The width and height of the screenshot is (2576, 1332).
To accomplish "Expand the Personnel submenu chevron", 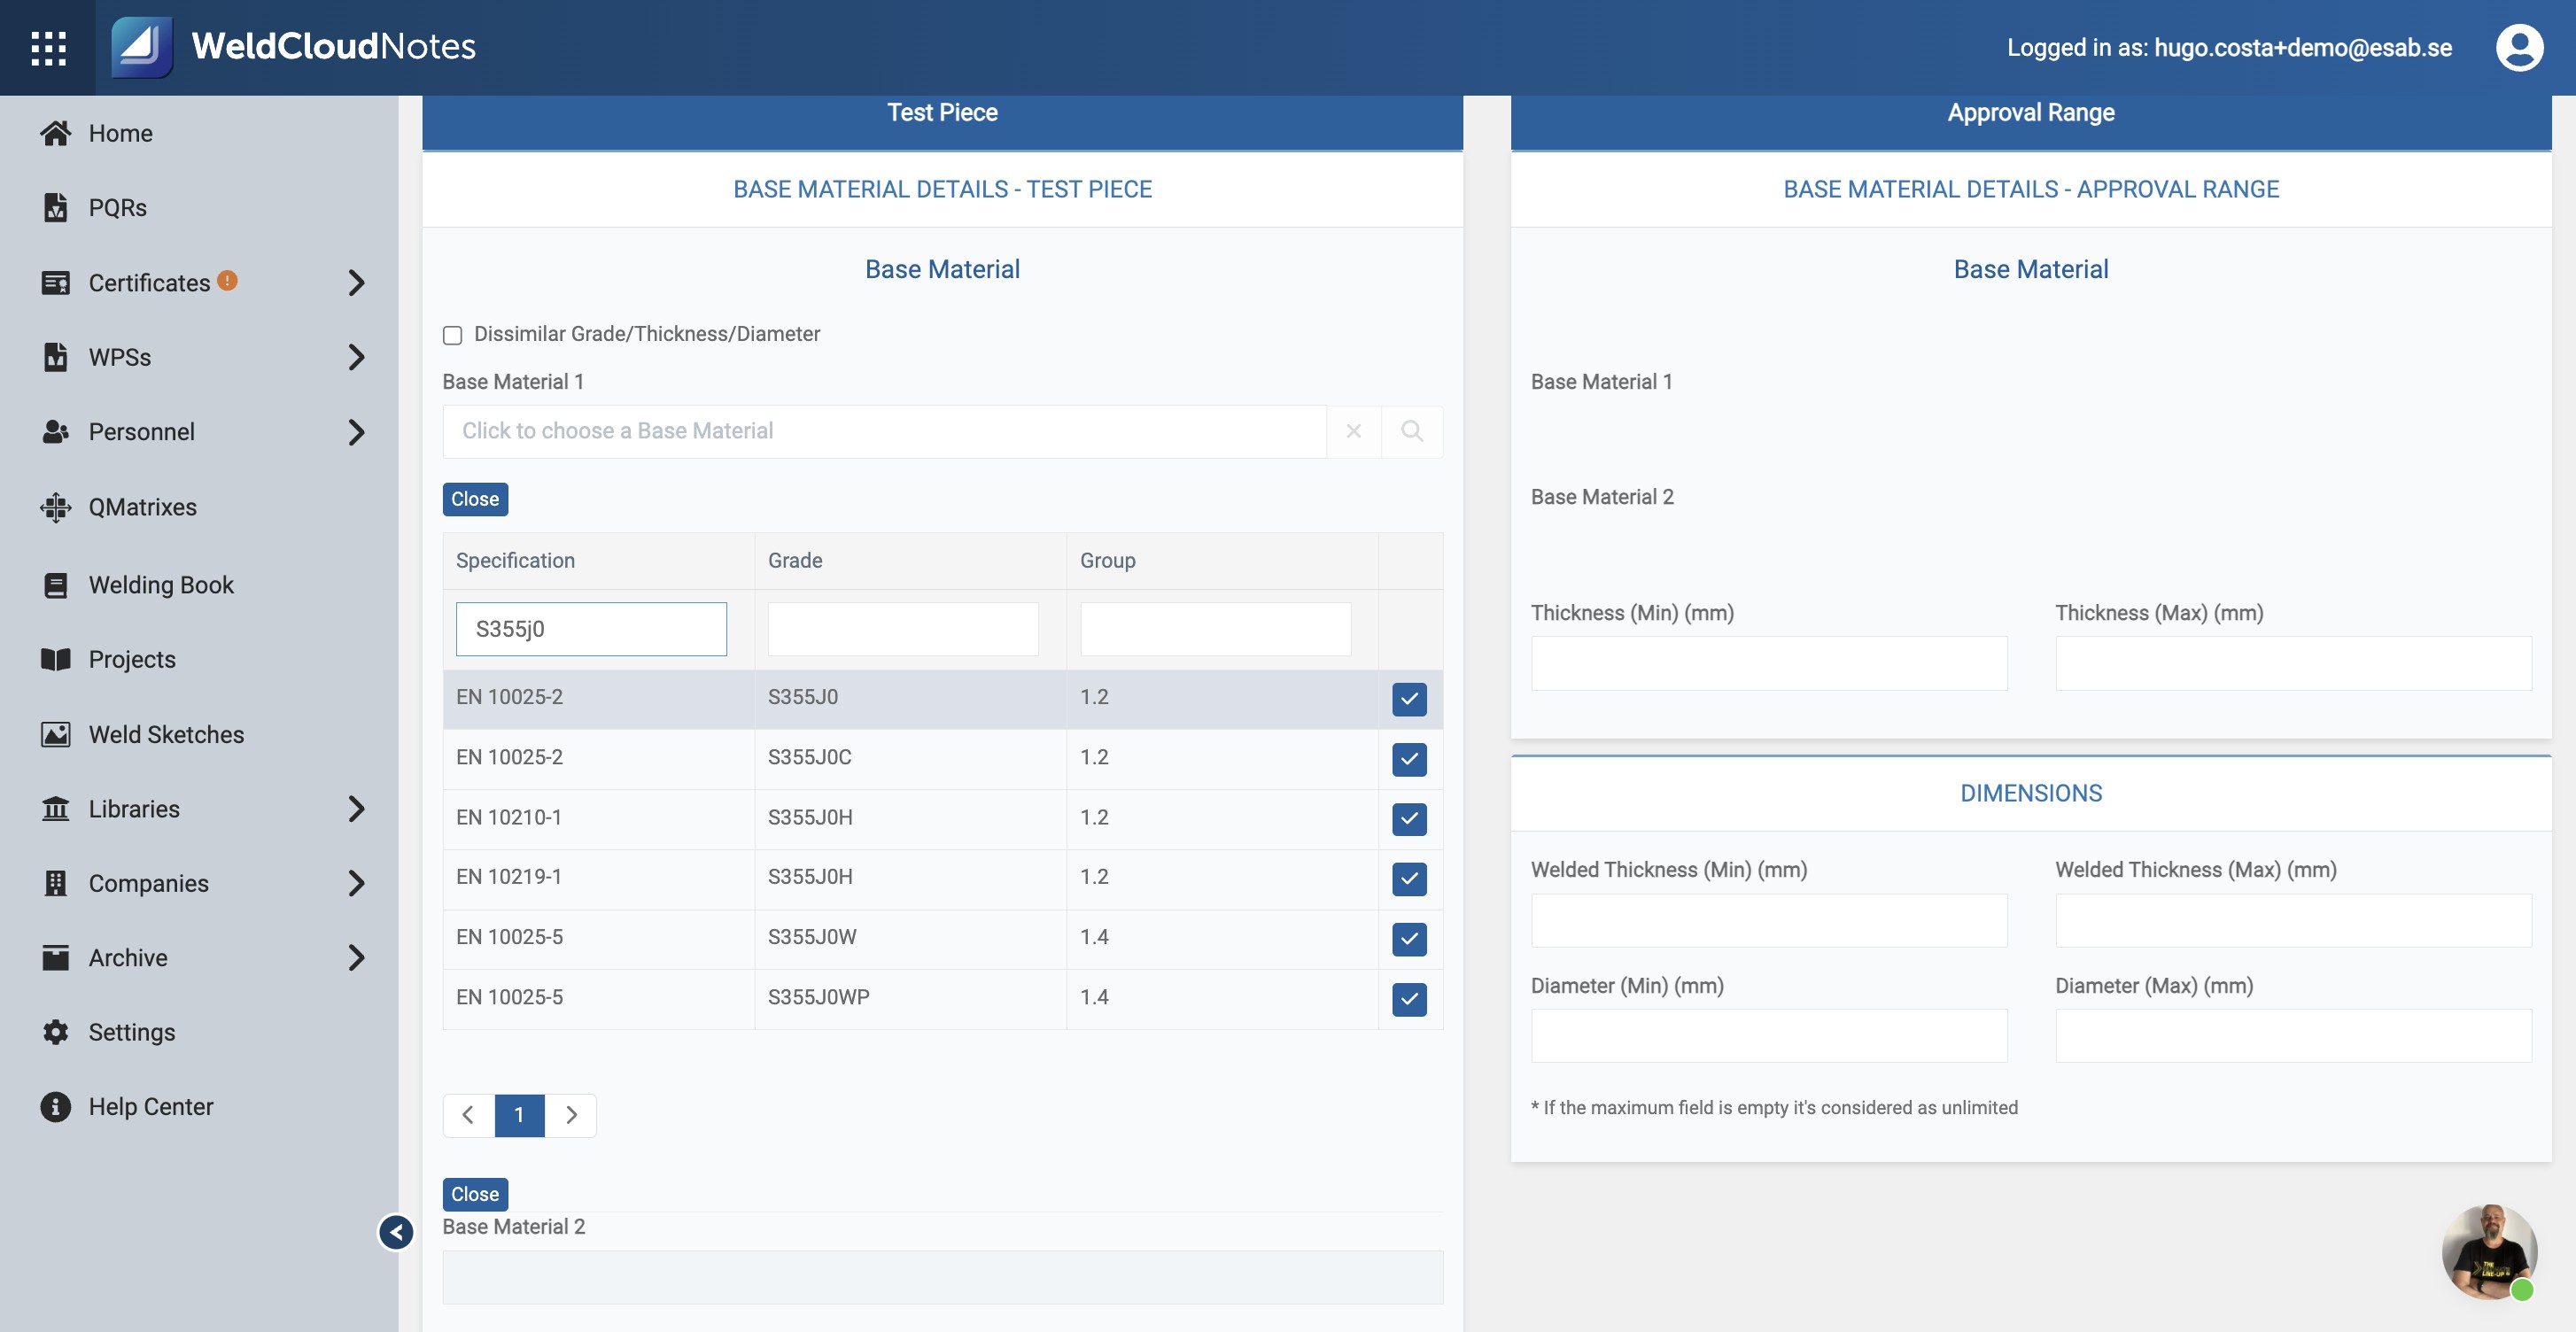I will [x=356, y=432].
